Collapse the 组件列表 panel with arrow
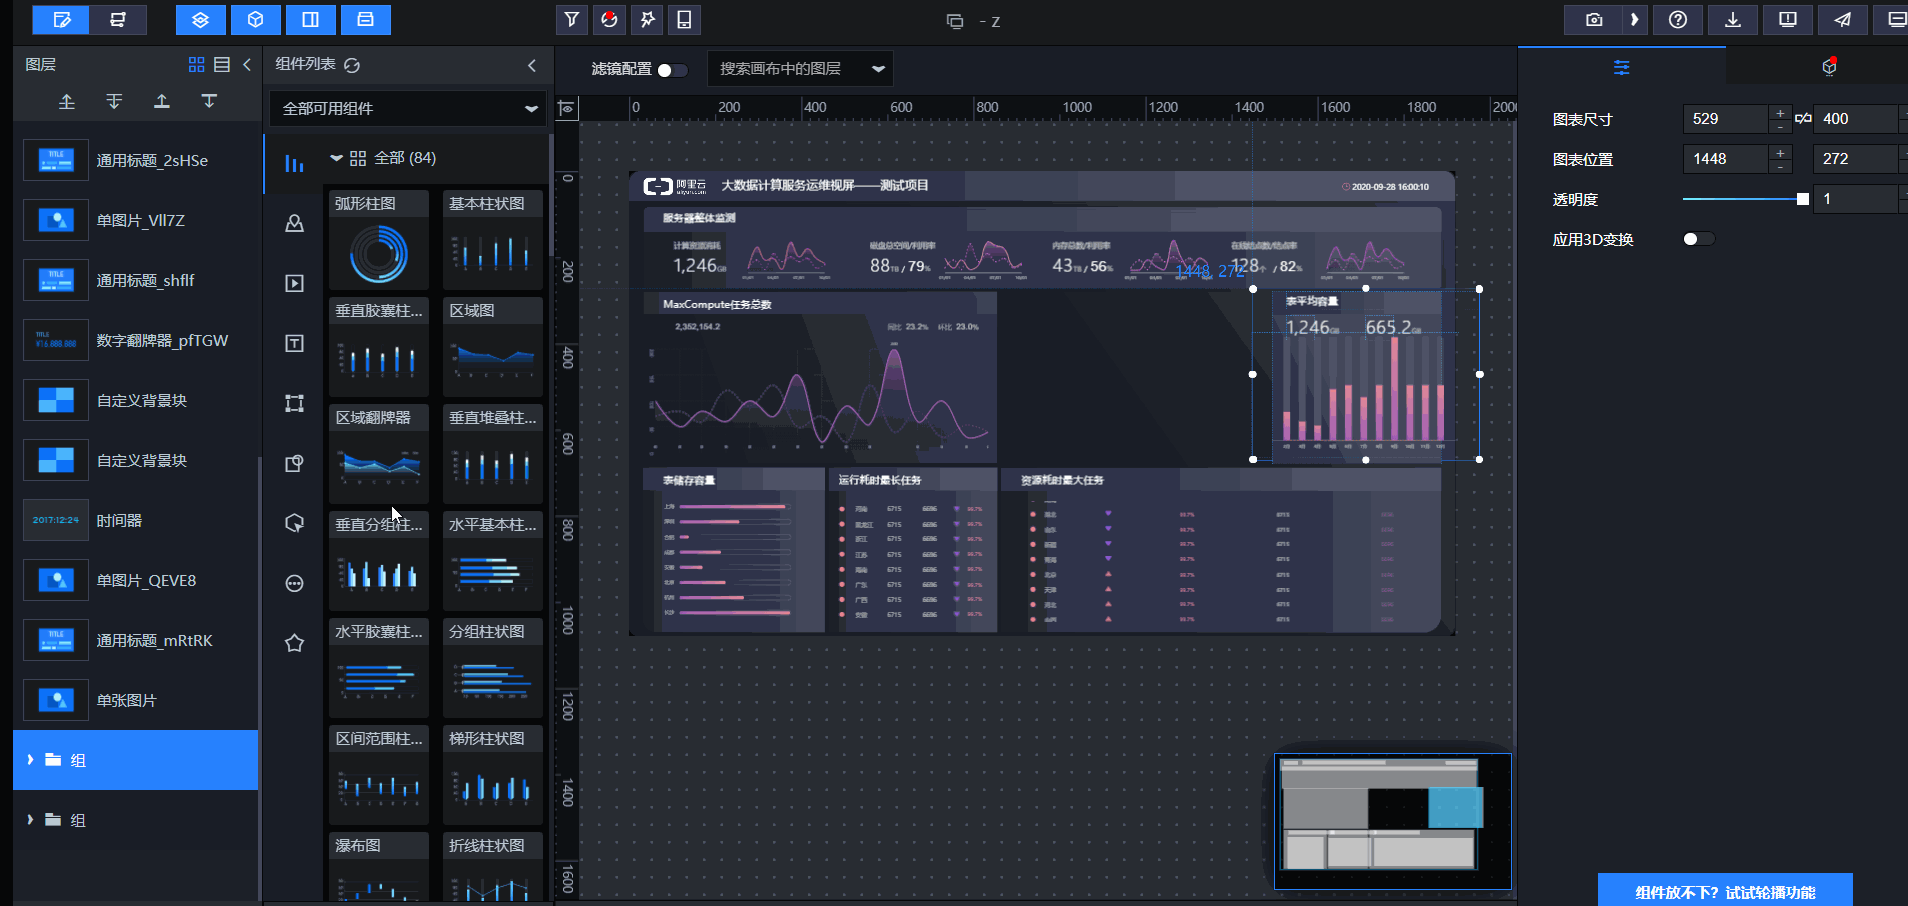 (532, 65)
